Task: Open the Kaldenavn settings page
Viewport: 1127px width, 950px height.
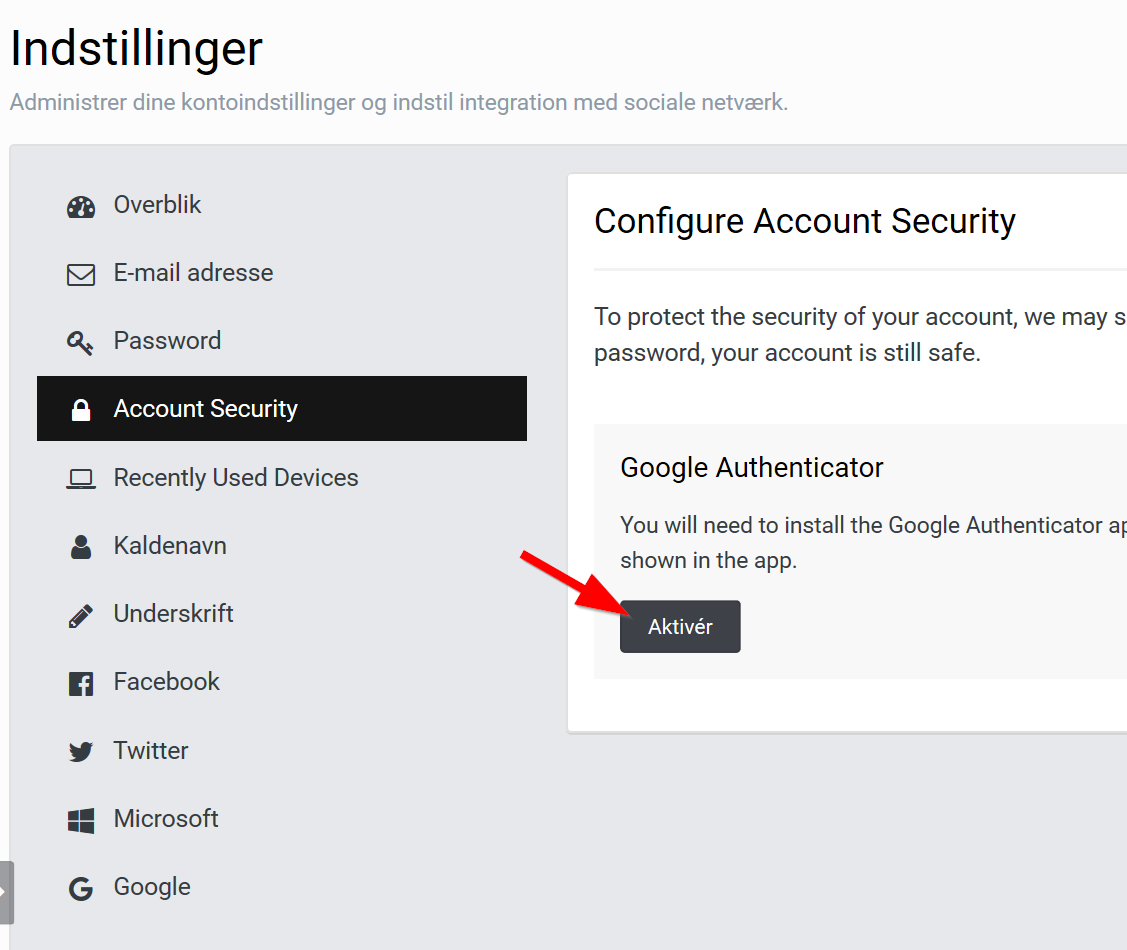Action: click(170, 546)
